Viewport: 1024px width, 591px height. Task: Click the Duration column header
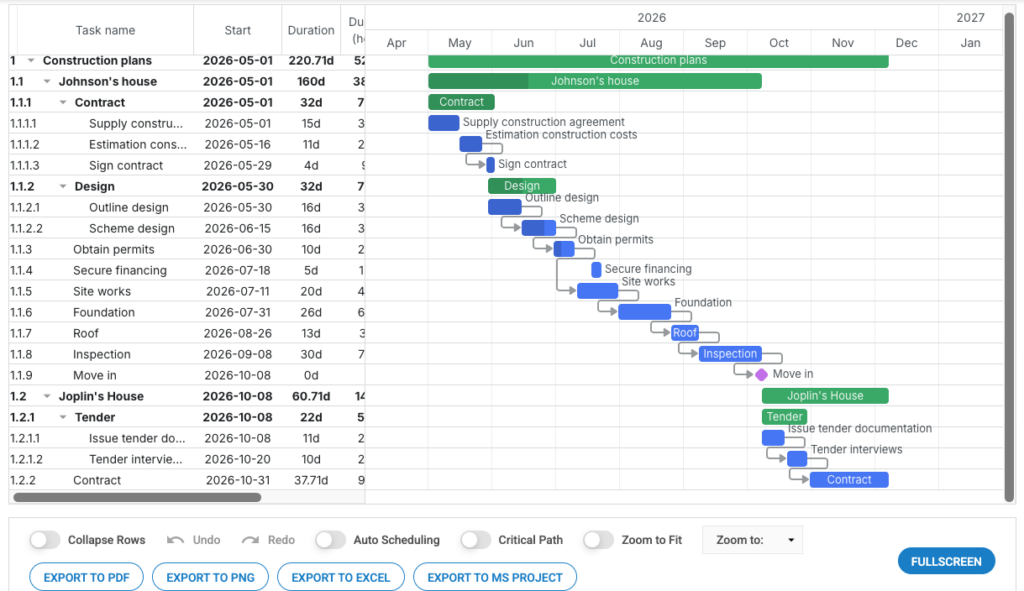click(311, 30)
